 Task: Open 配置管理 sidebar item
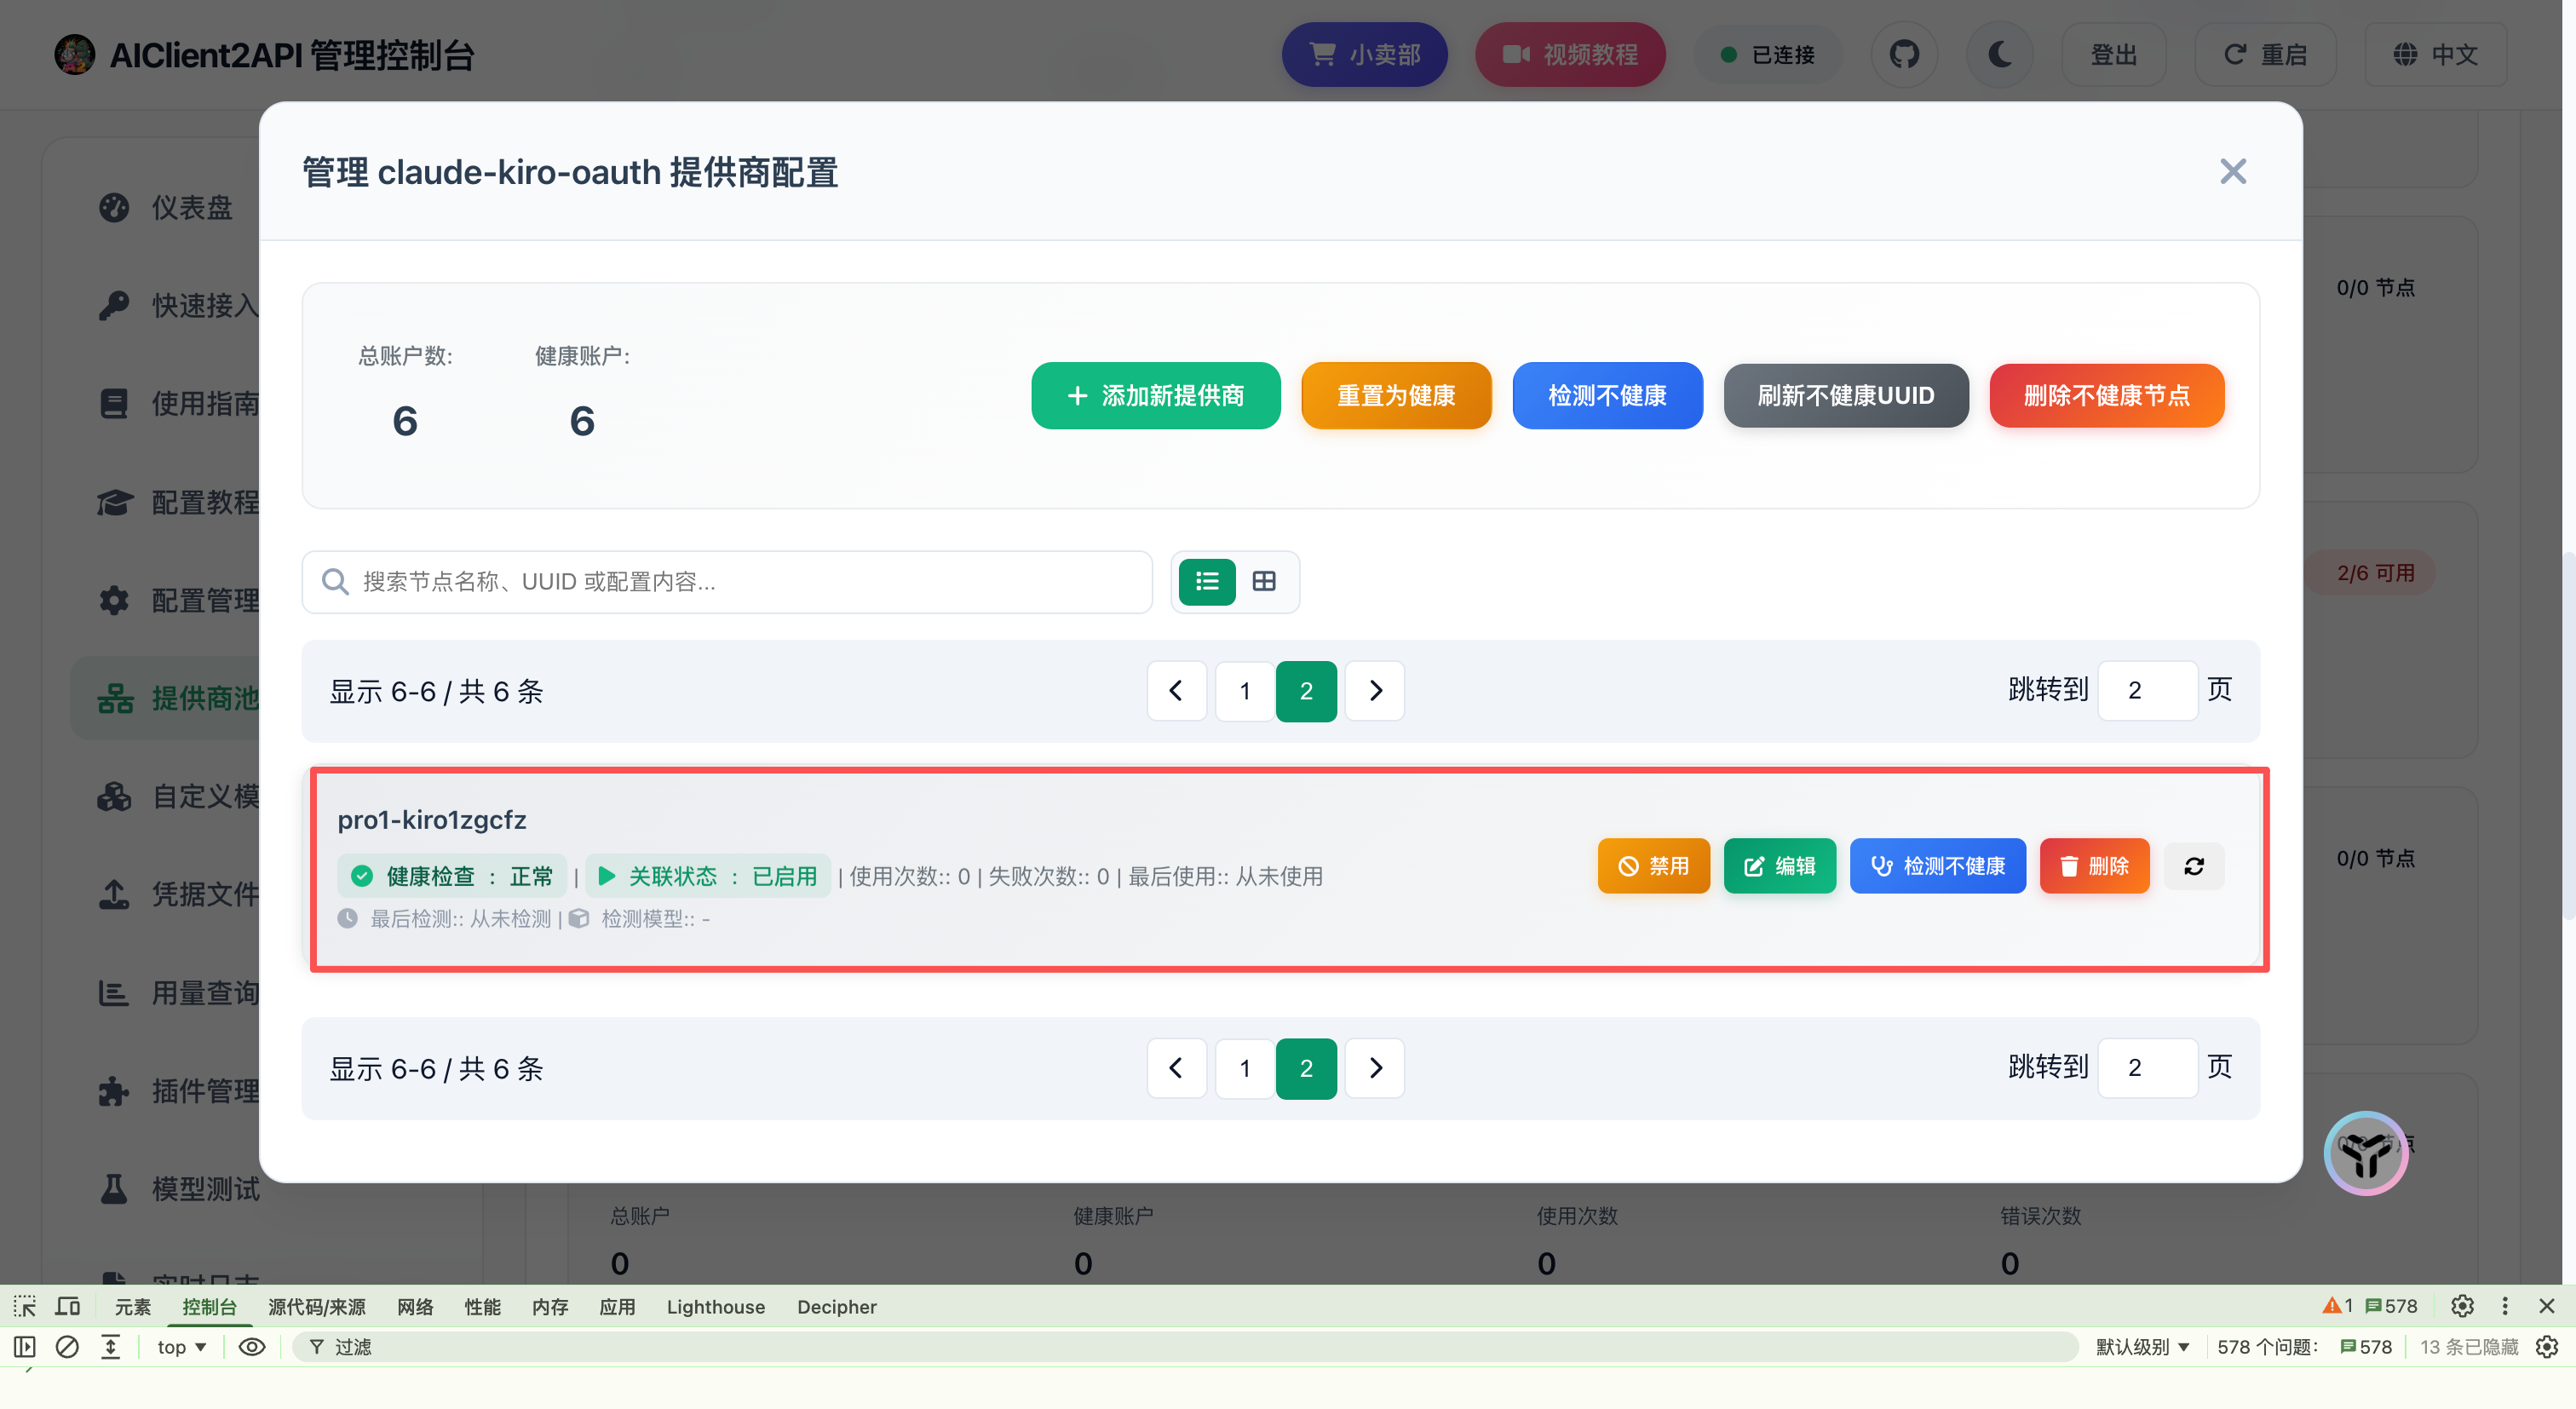tap(166, 600)
